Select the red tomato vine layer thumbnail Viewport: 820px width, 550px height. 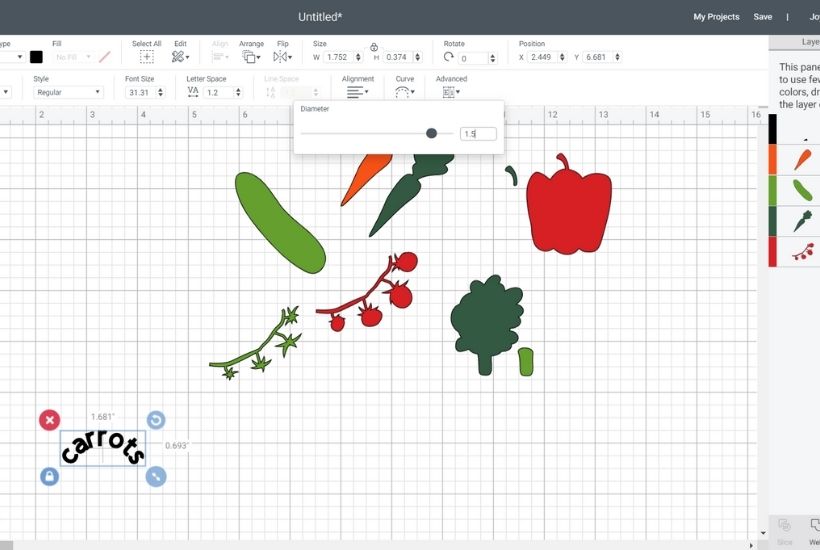point(803,251)
